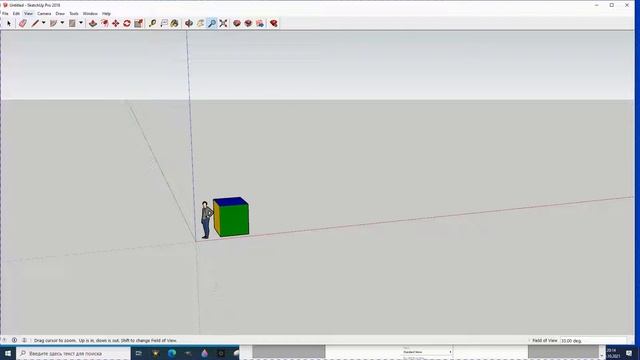
Task: Open the Window menu
Action: tap(90, 13)
